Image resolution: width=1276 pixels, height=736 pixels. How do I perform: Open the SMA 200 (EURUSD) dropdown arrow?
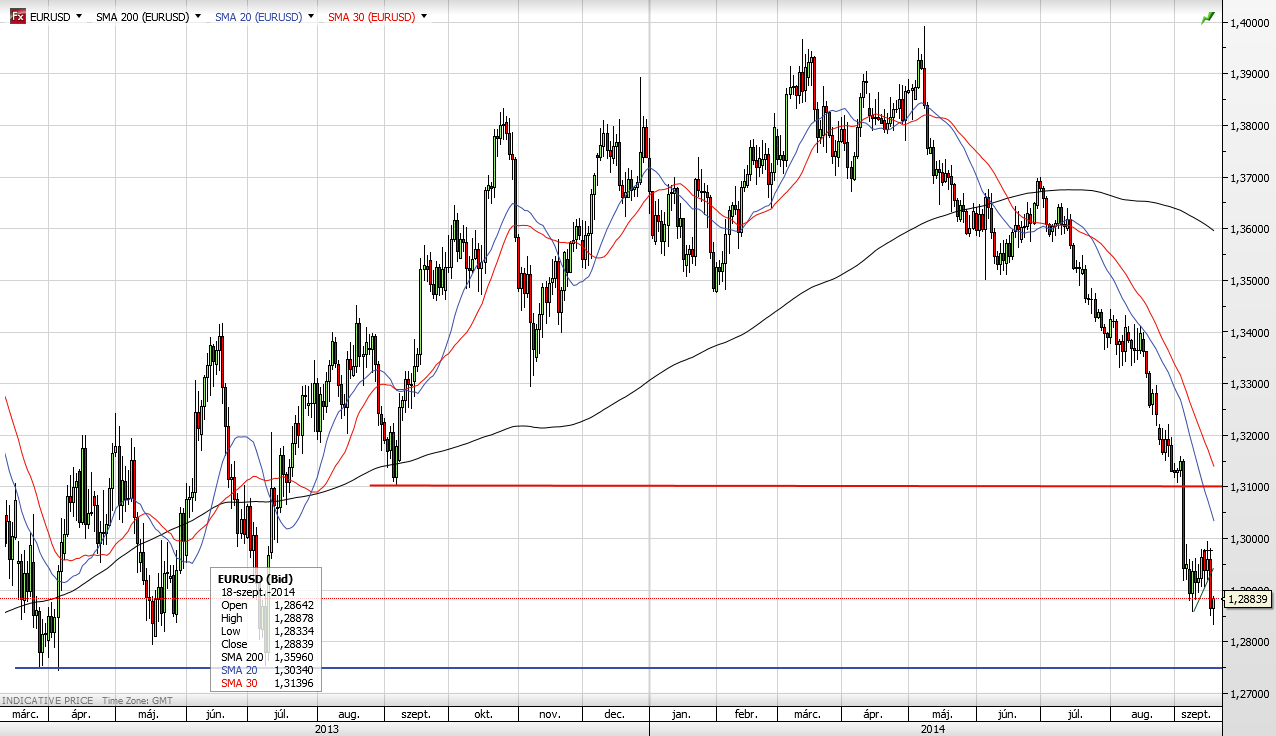click(198, 17)
